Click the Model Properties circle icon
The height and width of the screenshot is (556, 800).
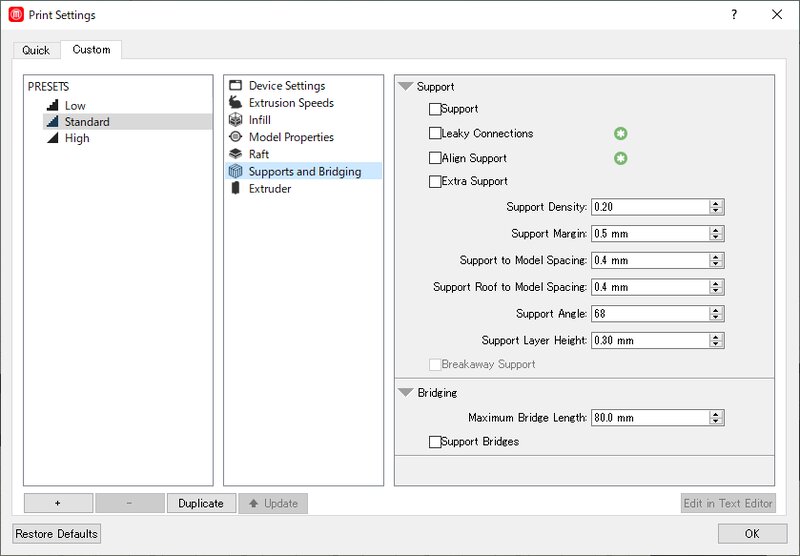235,137
